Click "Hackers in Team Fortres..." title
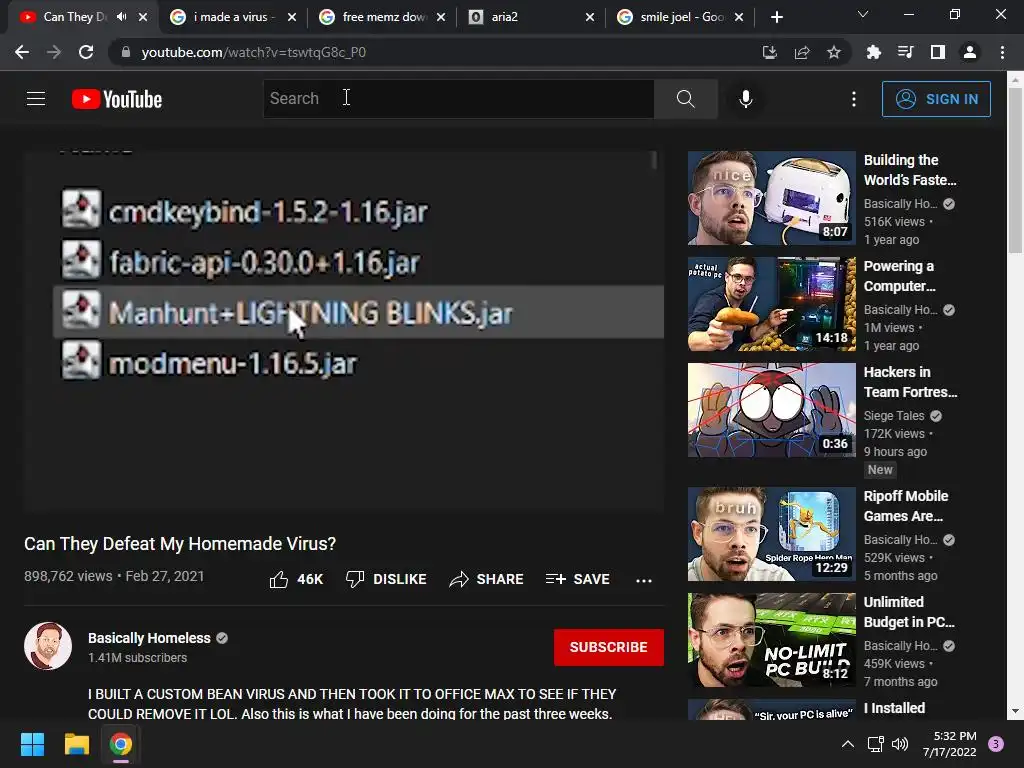Screen dimensions: 1024x768 click(x=910, y=382)
